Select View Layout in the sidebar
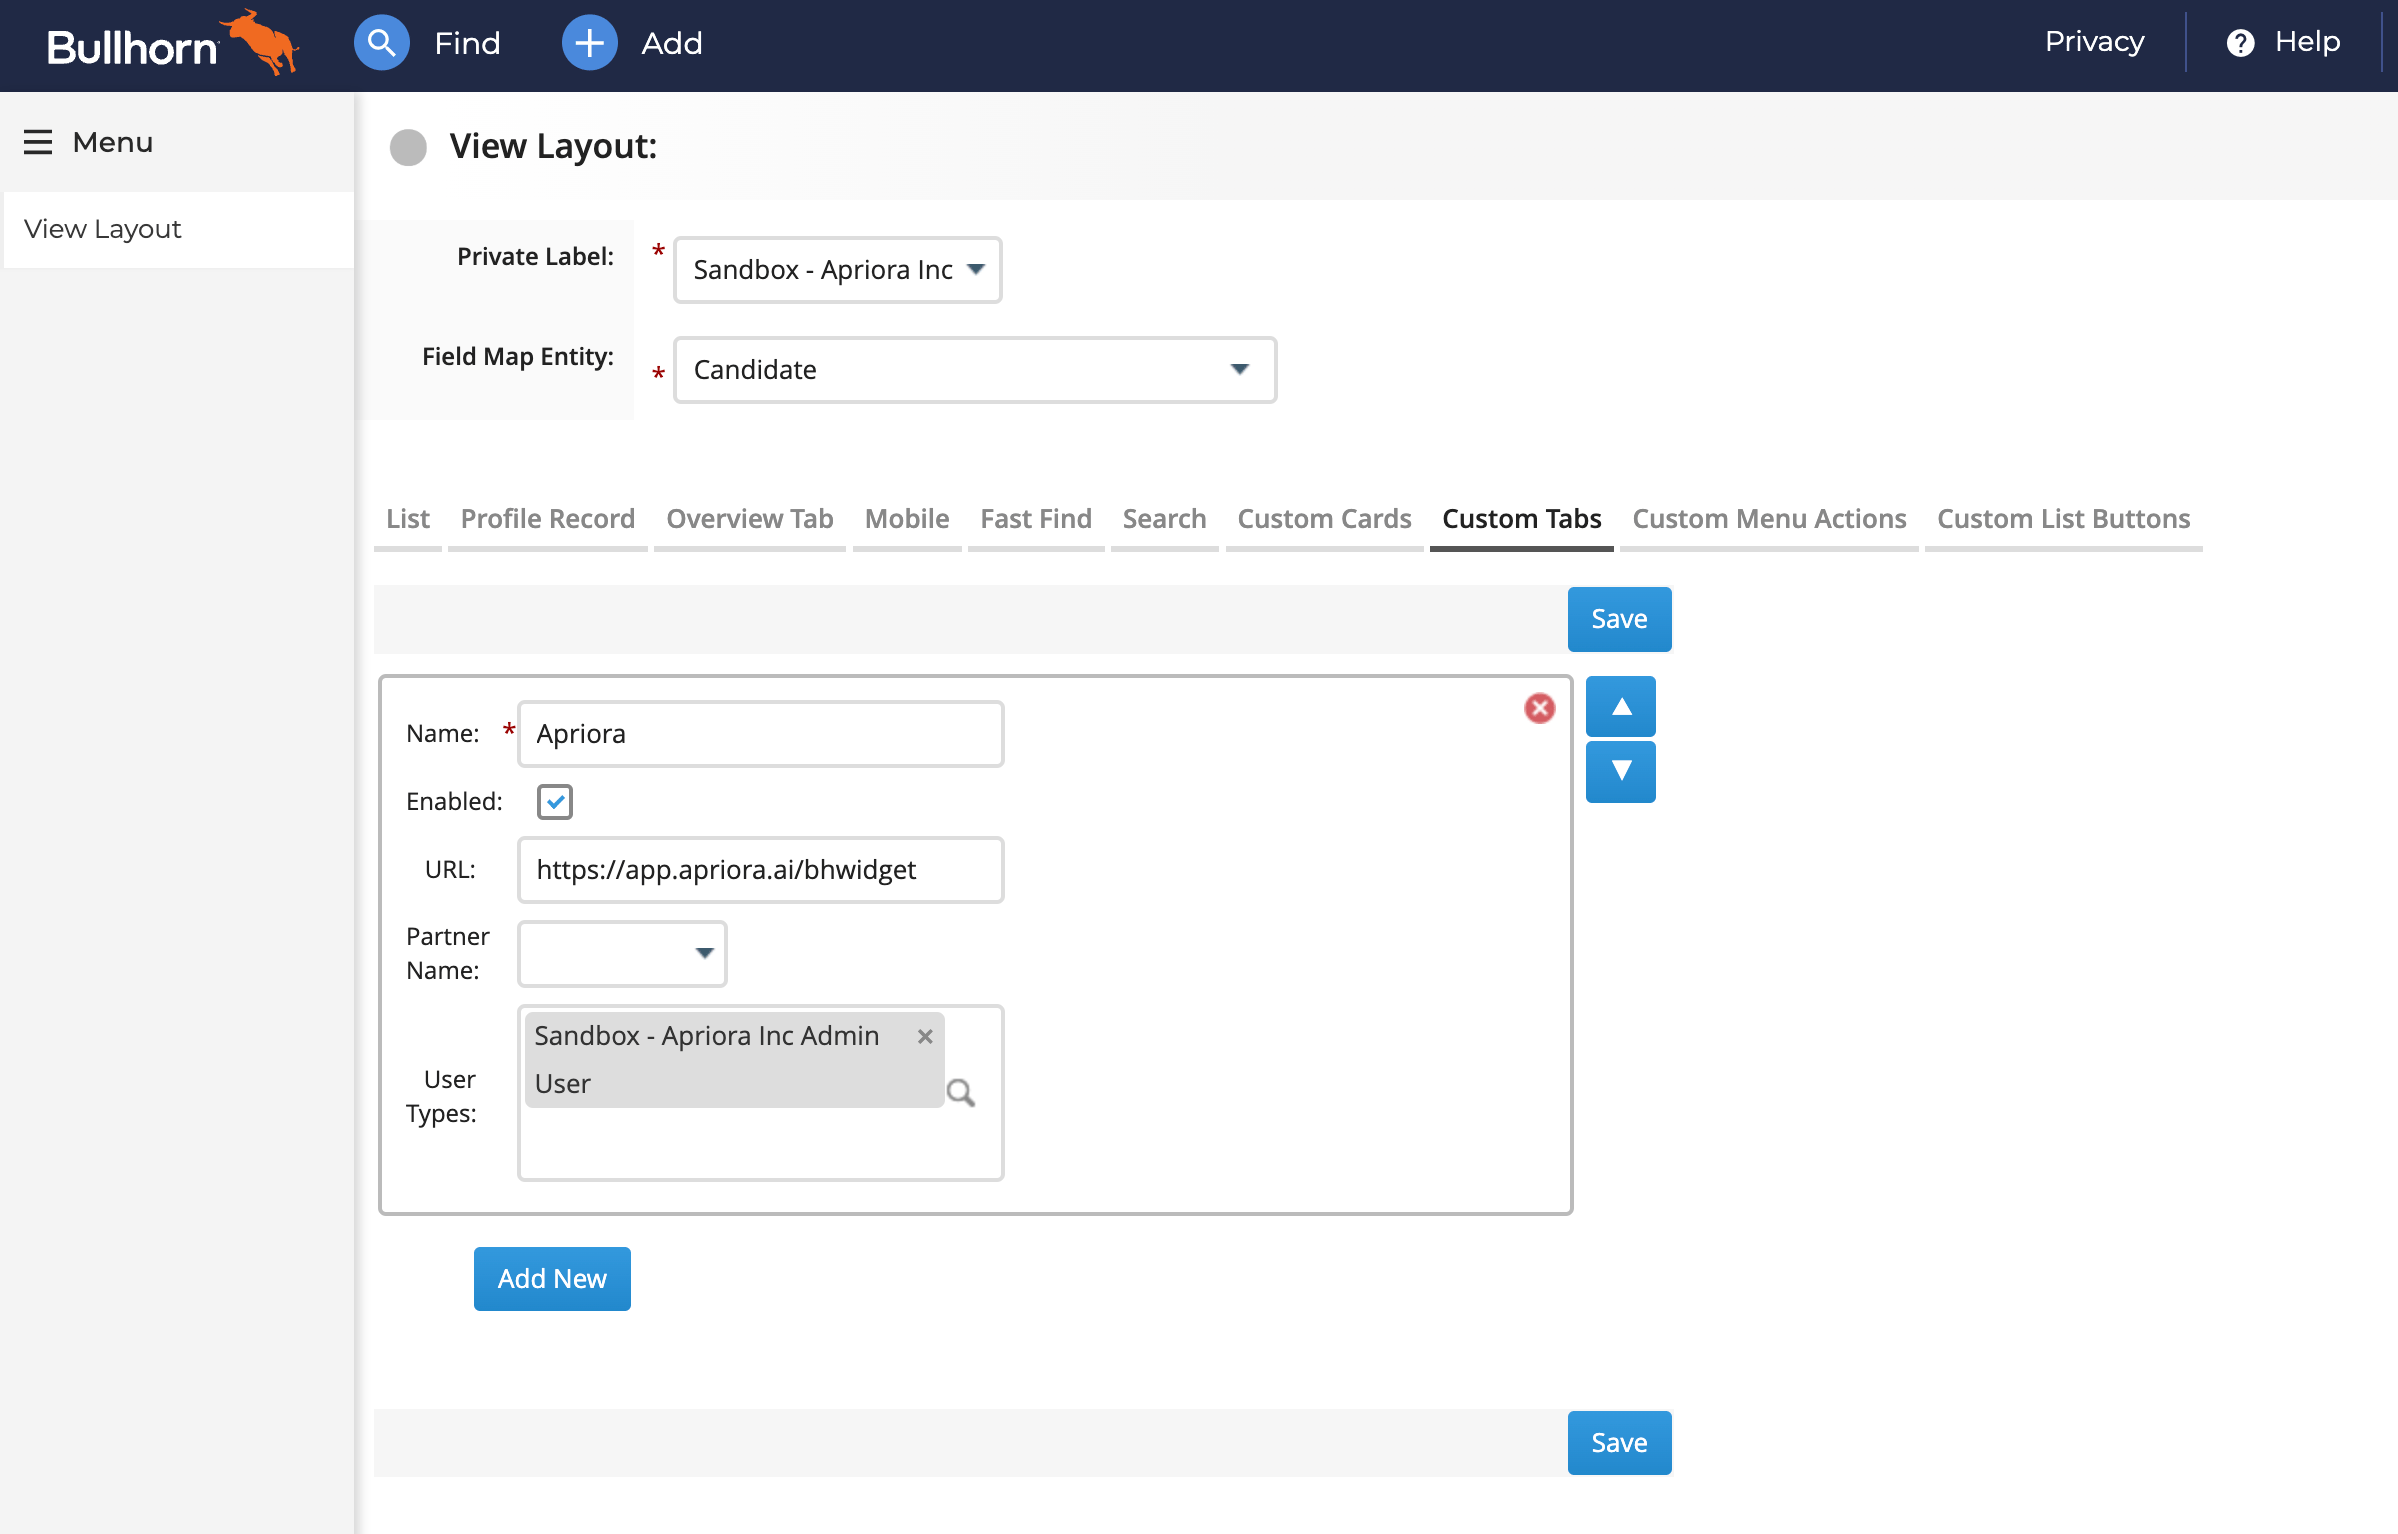Screen dimensions: 2398x1534 tap(179, 229)
